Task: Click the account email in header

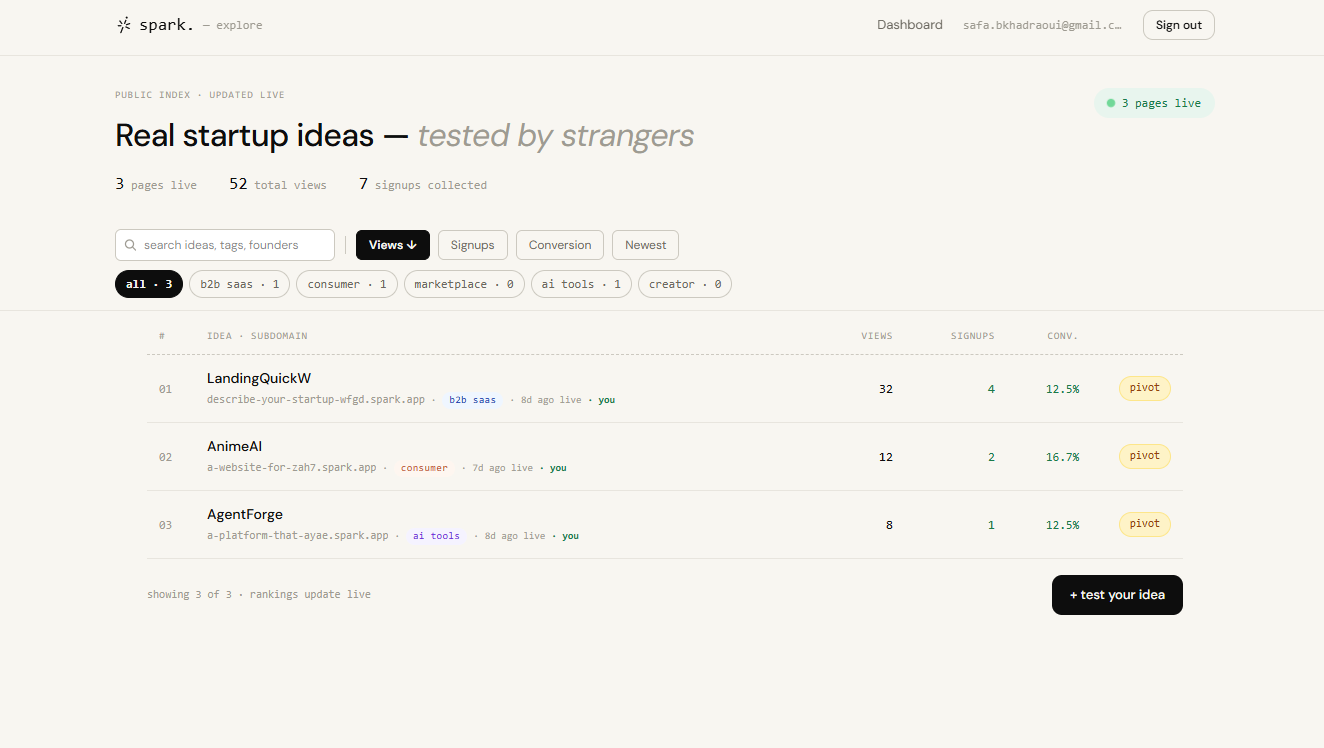Action: tap(1042, 25)
